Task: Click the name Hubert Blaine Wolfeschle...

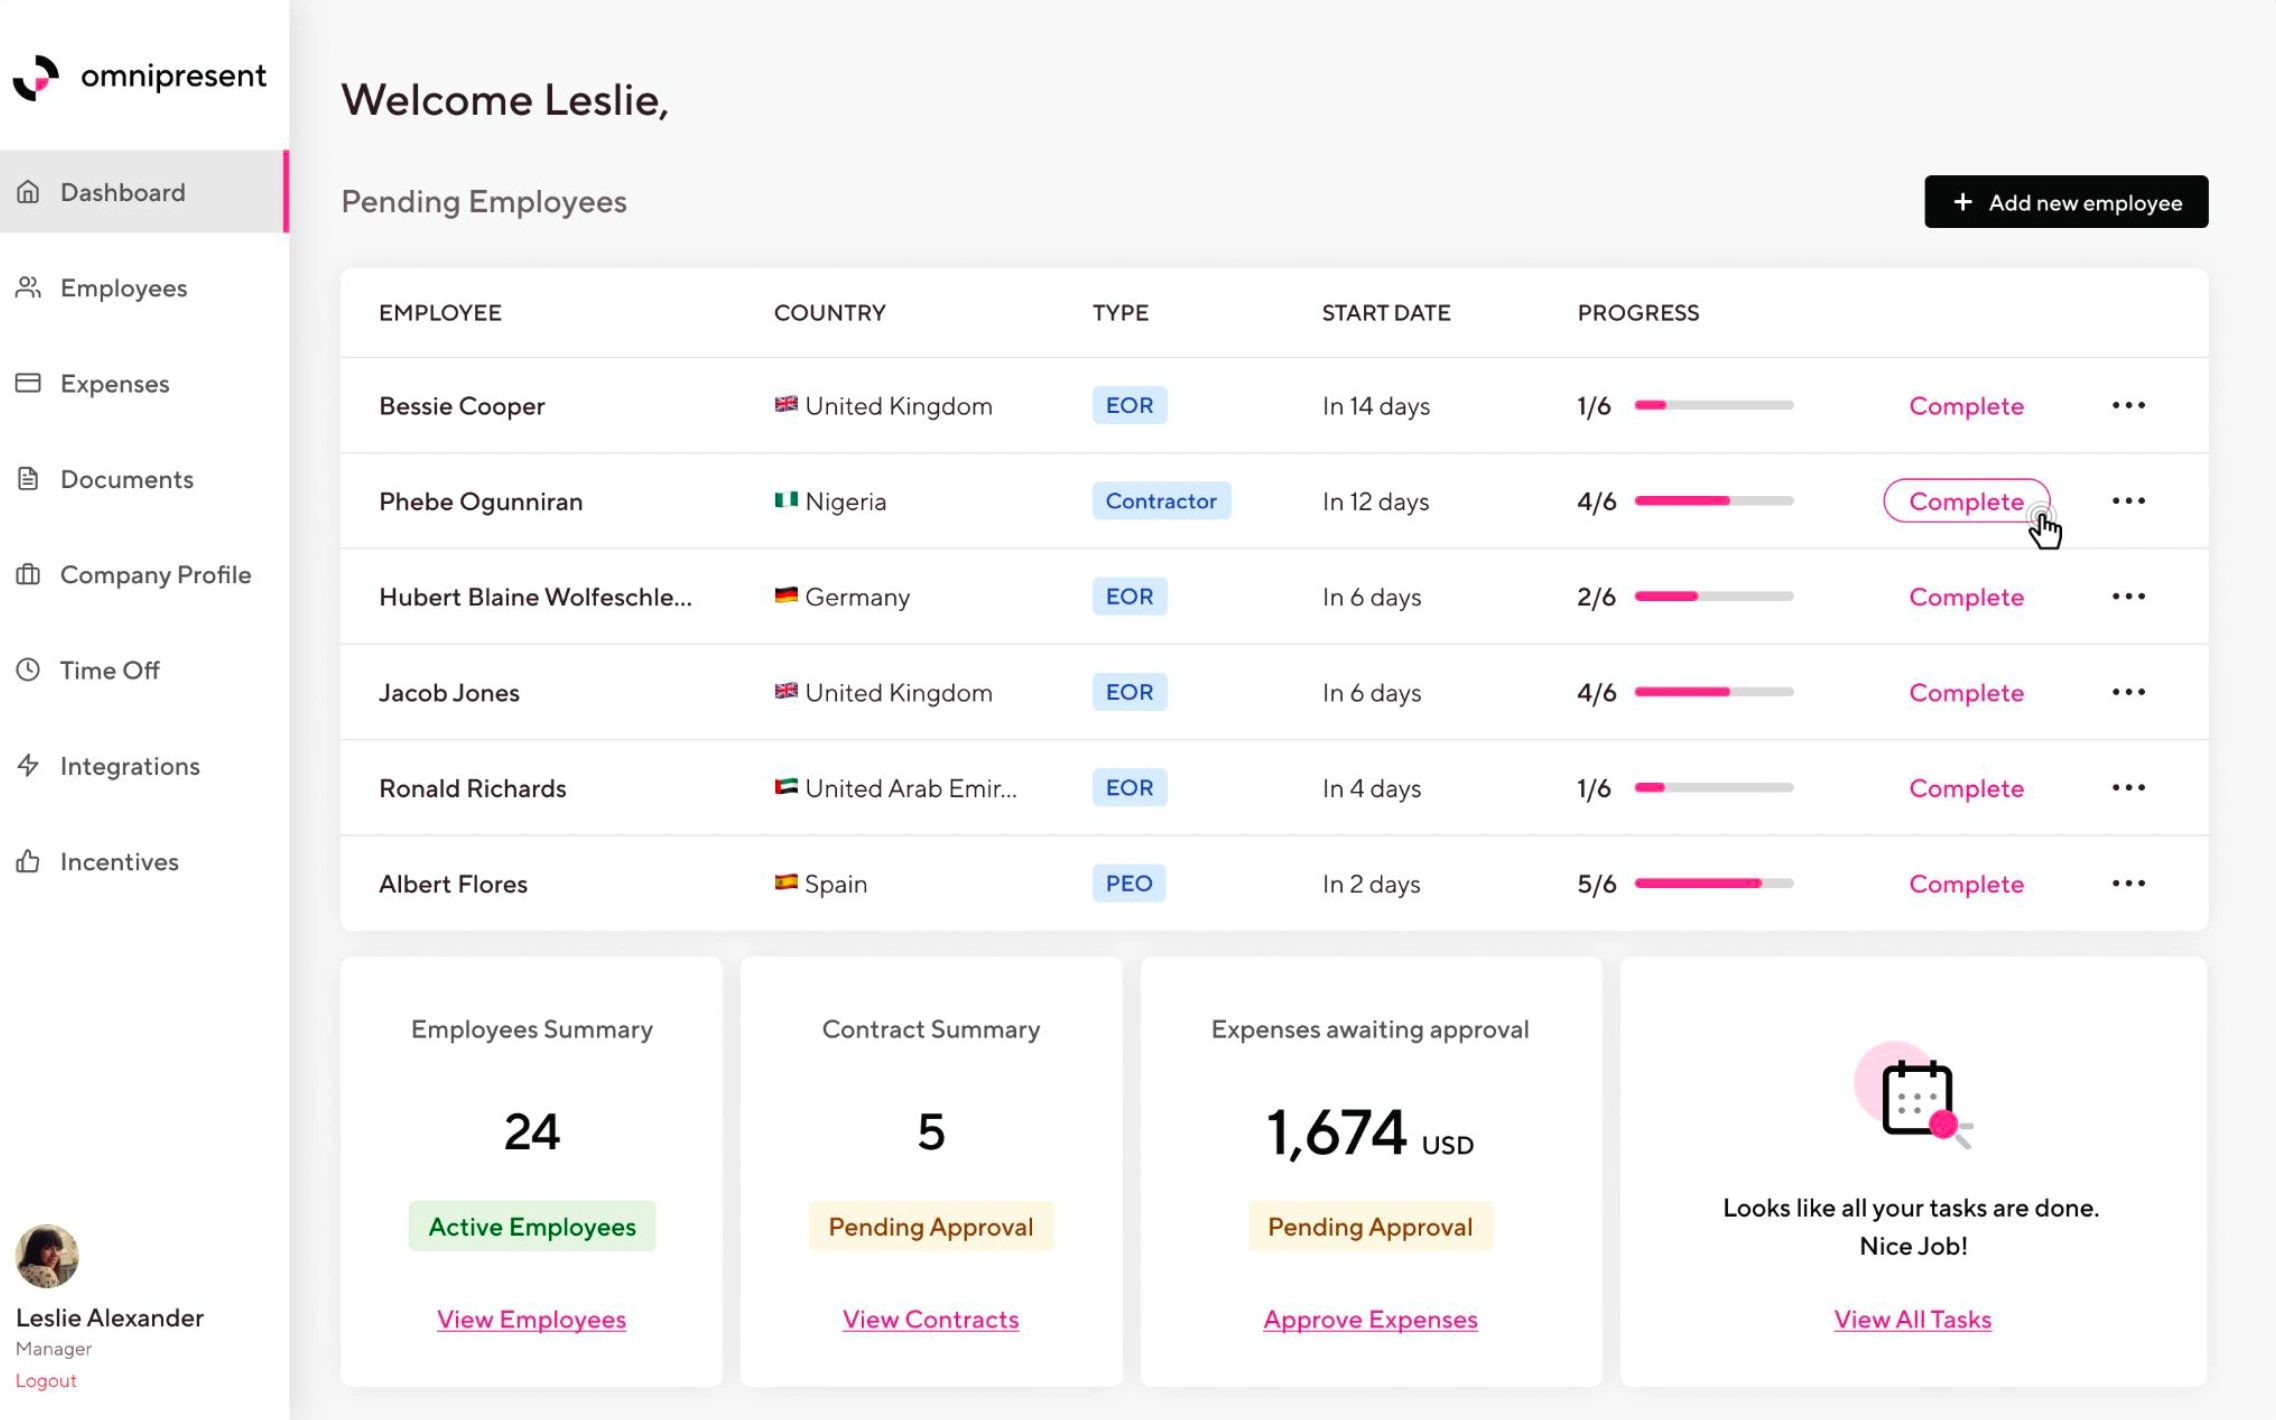Action: point(535,597)
